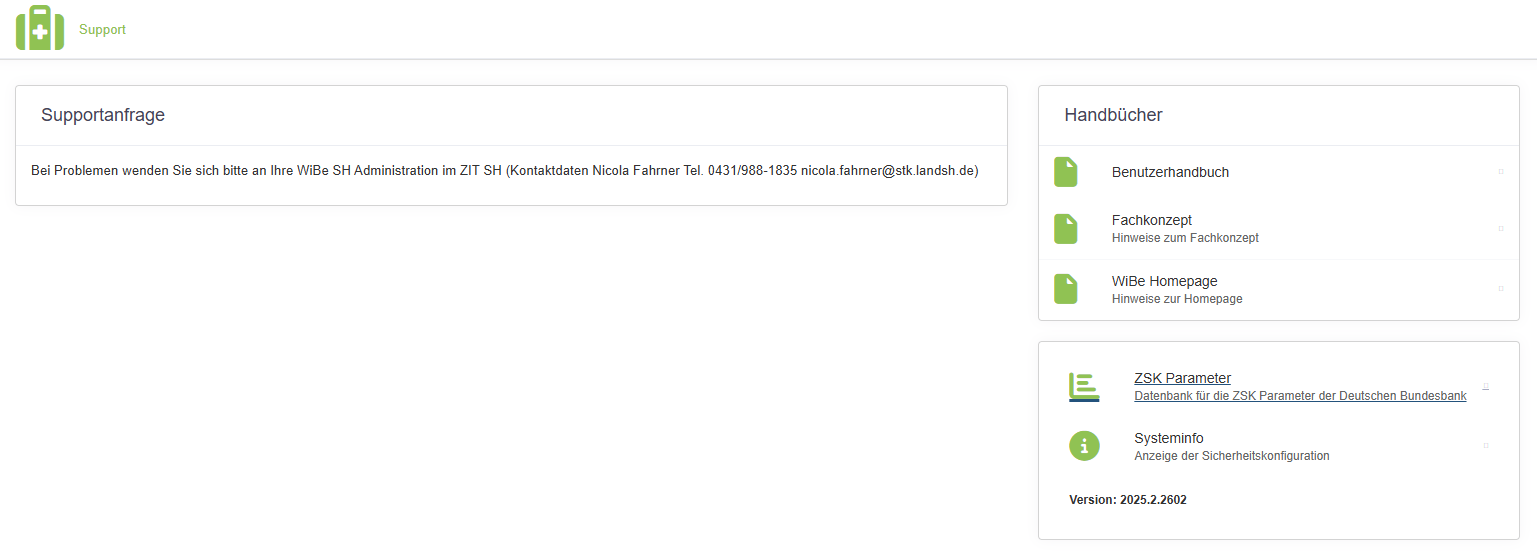Select the 'Hinweise zum Fachkonzept' subtitle
Image resolution: width=1537 pixels, height=554 pixels.
[1185, 238]
